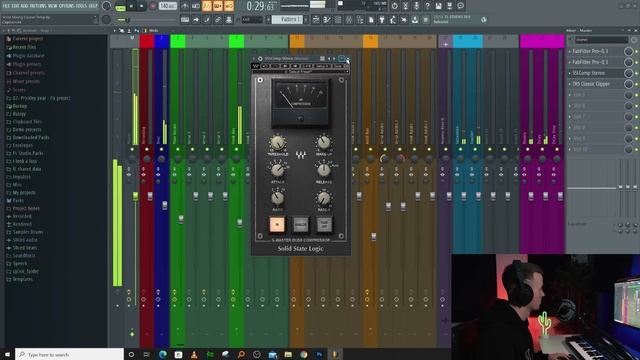Click Waves undo arrow in plugin toolbar
This screenshot has width=640, height=360.
click(x=265, y=66)
